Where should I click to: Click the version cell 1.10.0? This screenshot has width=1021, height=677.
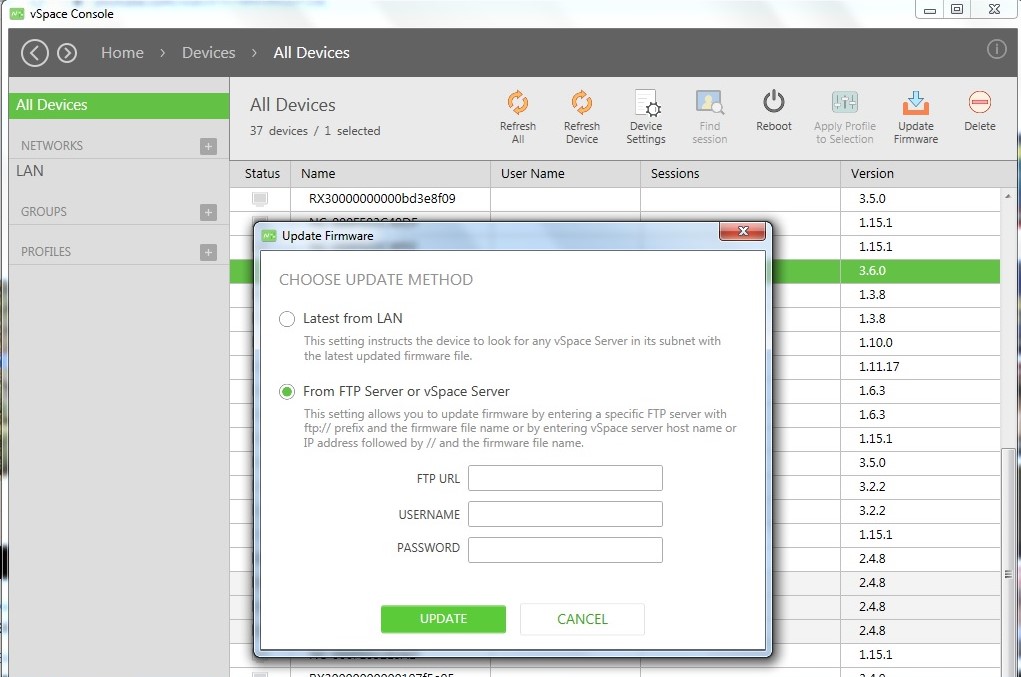875,342
